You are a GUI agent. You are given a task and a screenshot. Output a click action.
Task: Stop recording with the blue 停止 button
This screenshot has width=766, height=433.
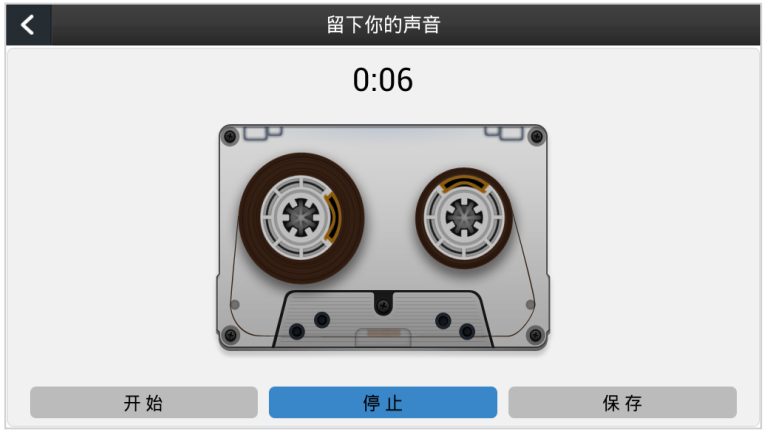coord(383,403)
